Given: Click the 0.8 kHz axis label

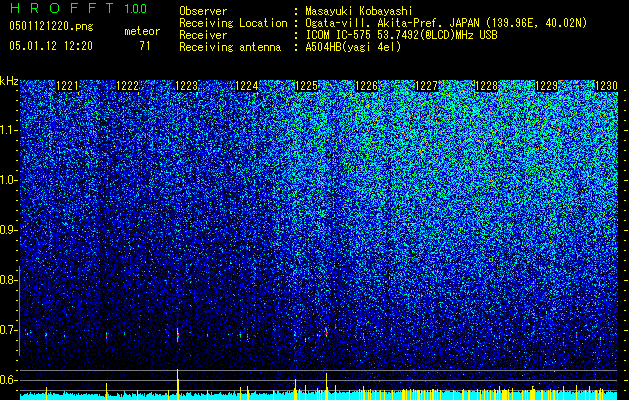Looking at the screenshot, I should [9, 280].
